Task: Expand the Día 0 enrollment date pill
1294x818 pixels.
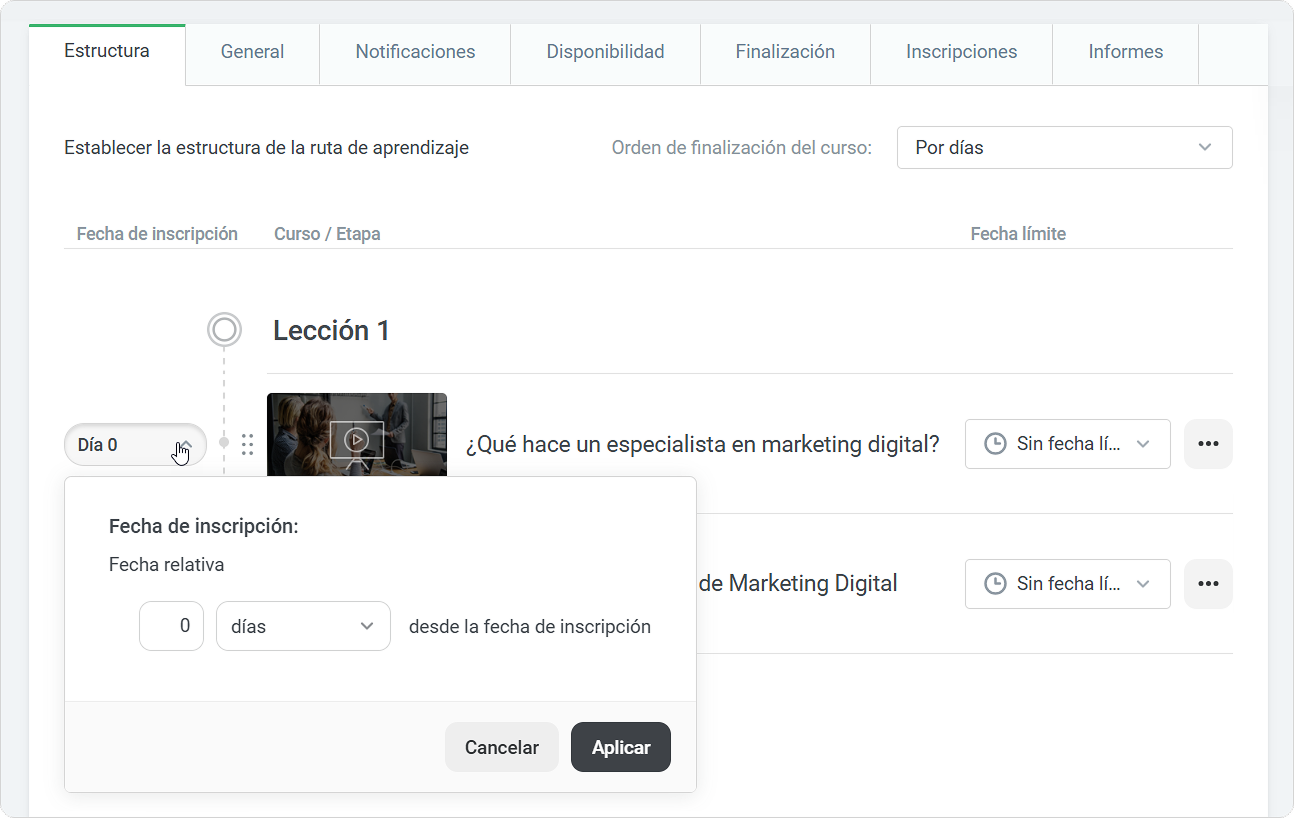Action: click(x=135, y=445)
